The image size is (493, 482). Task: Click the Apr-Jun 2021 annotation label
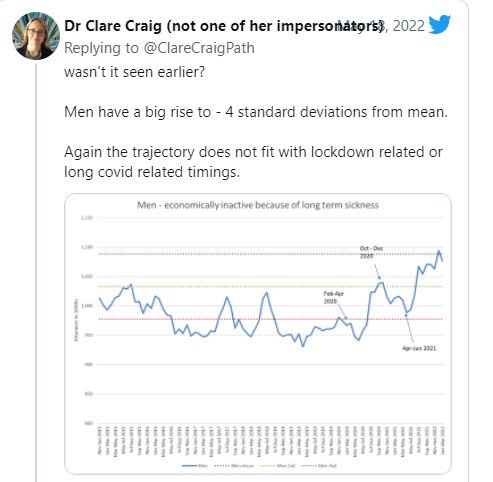(419, 348)
